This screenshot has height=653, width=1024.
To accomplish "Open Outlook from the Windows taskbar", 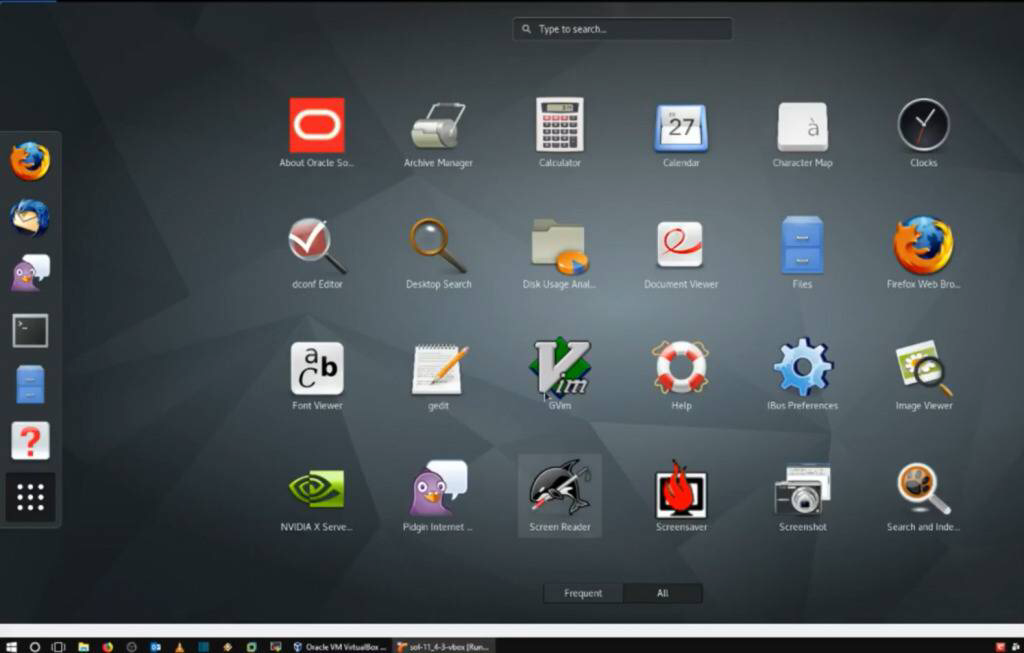I will 155,646.
